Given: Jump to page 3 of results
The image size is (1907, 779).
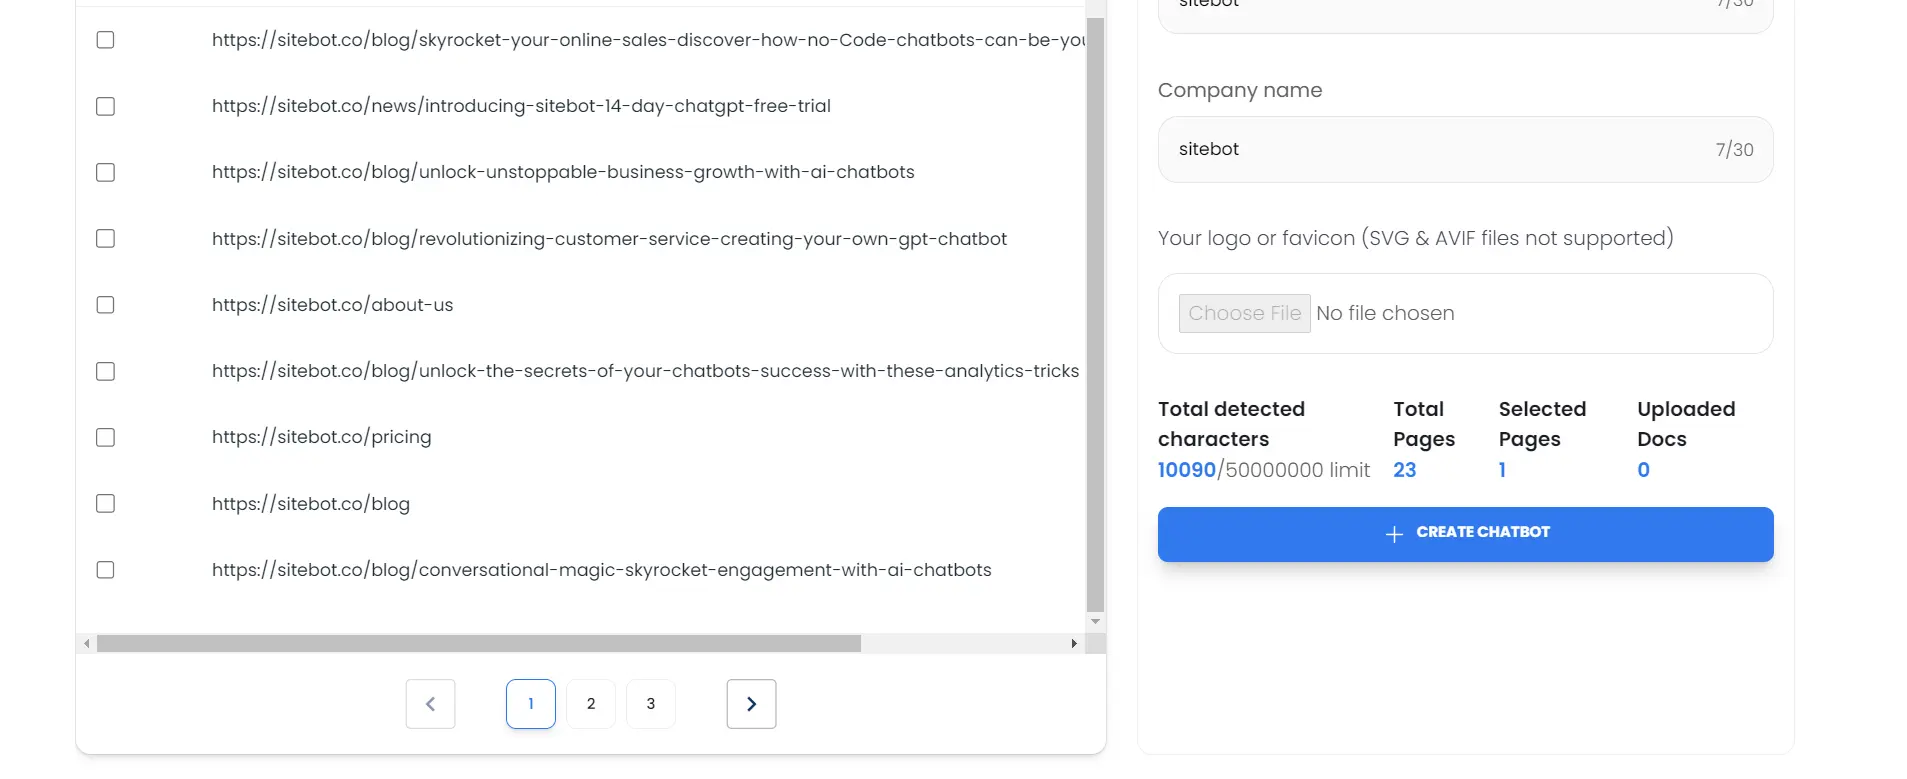Looking at the screenshot, I should click(x=651, y=704).
